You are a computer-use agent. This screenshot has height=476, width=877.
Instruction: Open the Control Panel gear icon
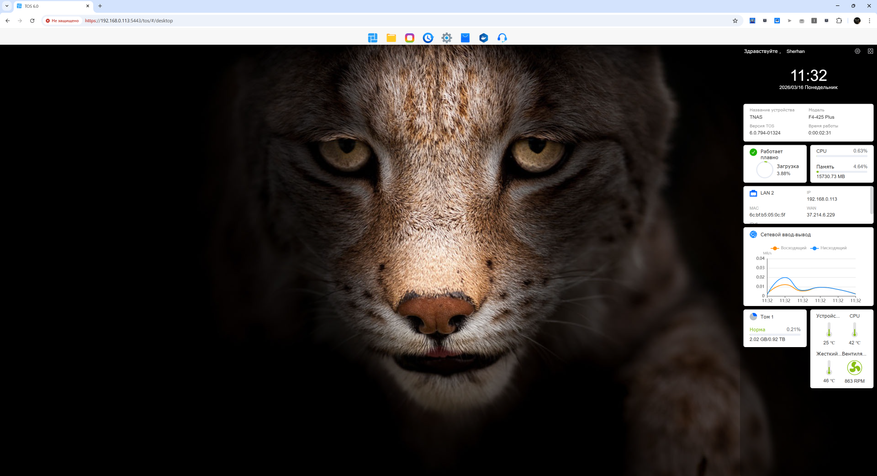446,38
